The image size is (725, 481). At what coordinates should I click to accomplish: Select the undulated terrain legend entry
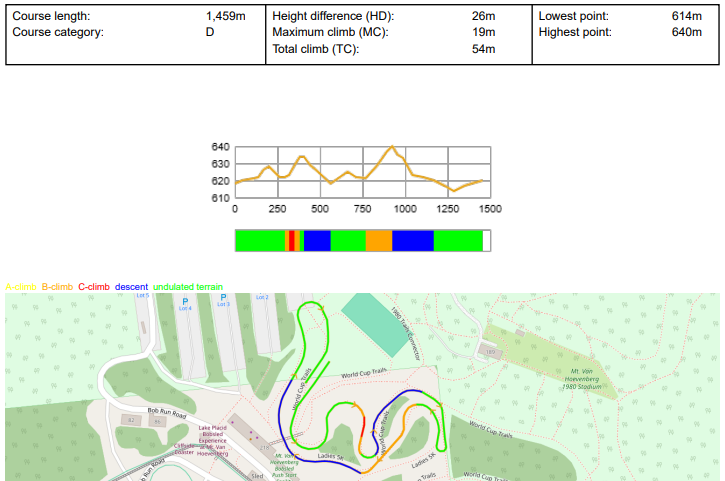(x=188, y=287)
